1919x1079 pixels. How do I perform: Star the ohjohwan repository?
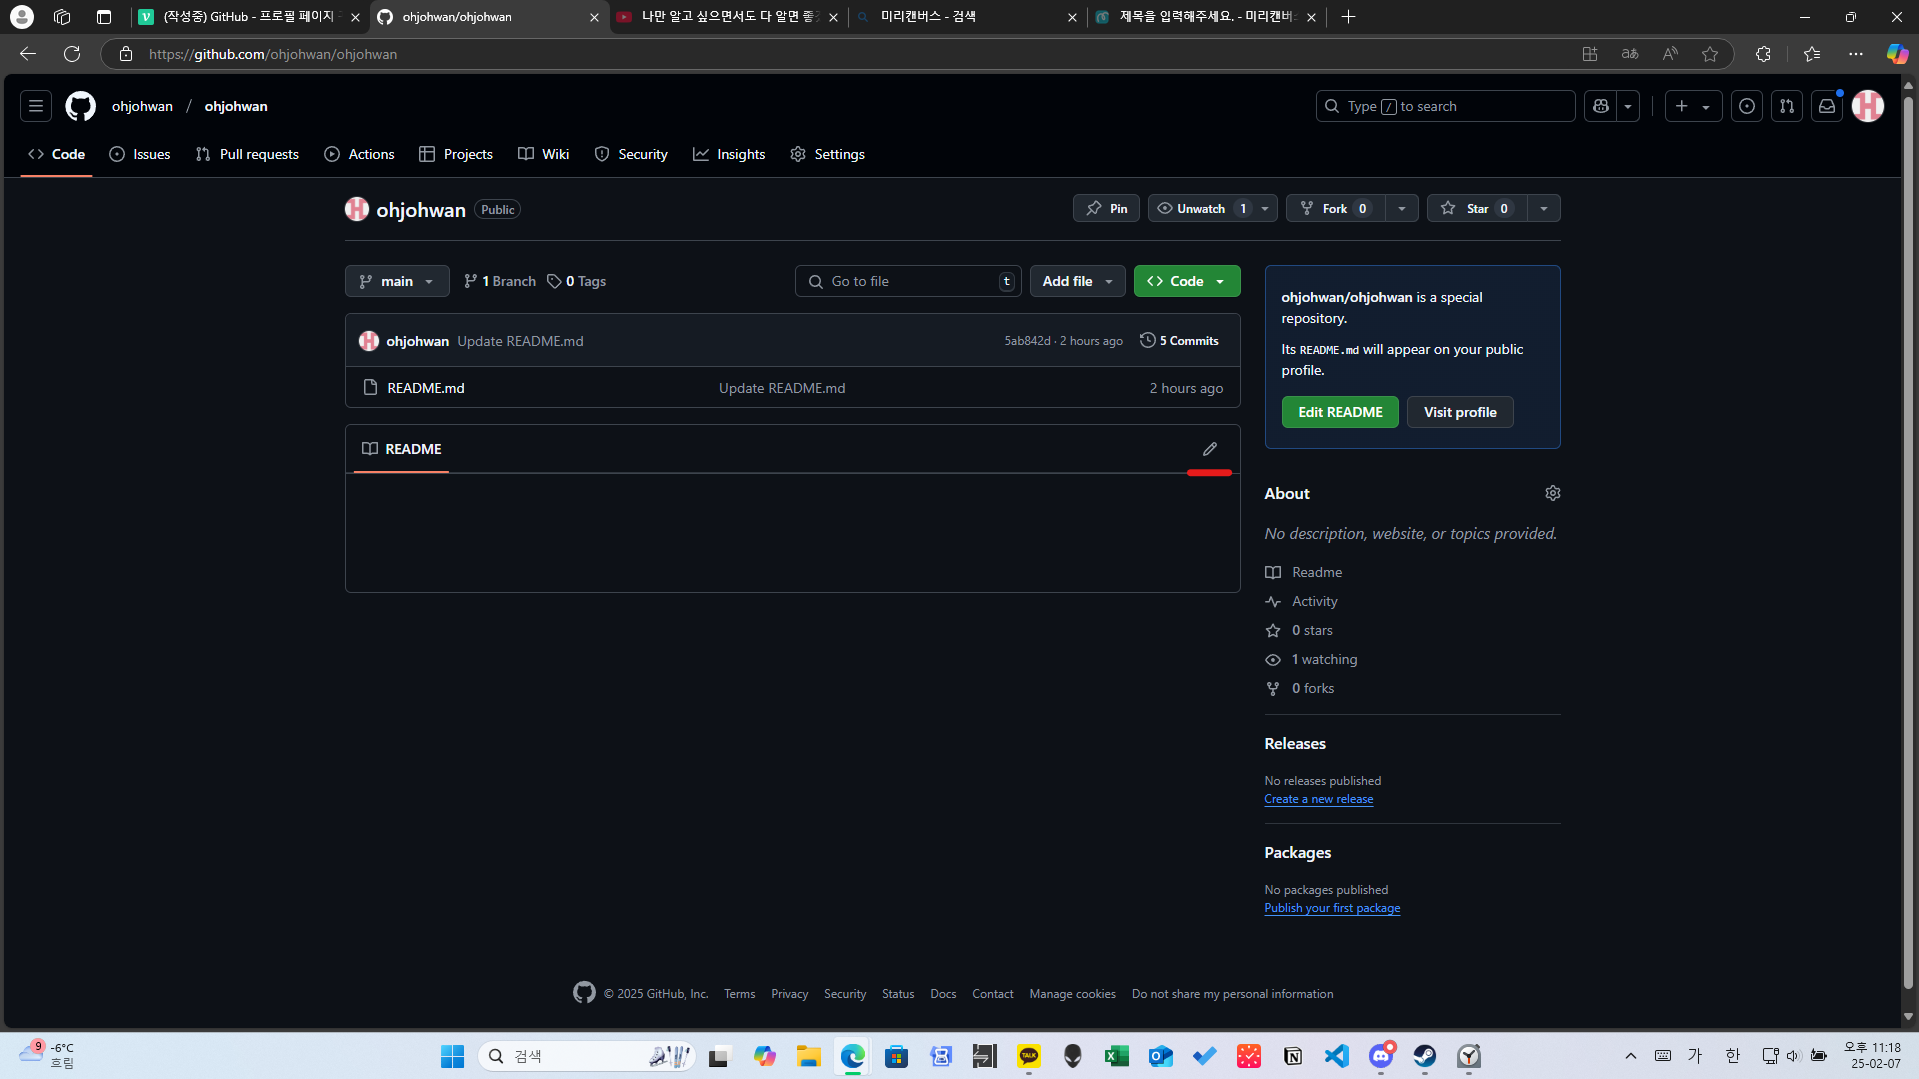tap(1476, 208)
